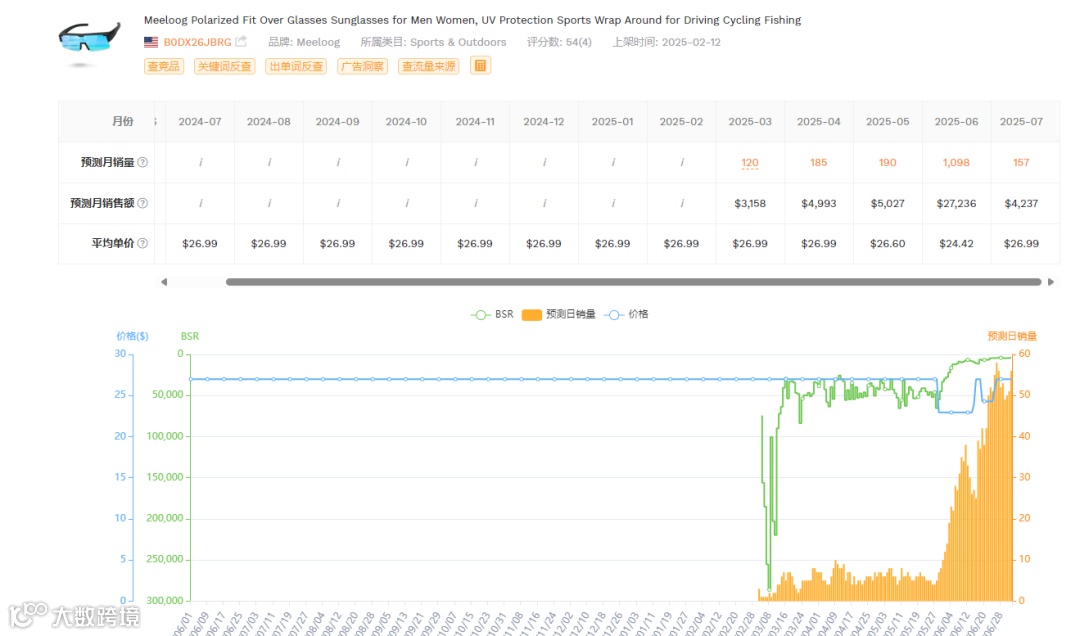The height and width of the screenshot is (636, 1080).
Task: Toggle the BSR legend series
Action: click(x=492, y=314)
